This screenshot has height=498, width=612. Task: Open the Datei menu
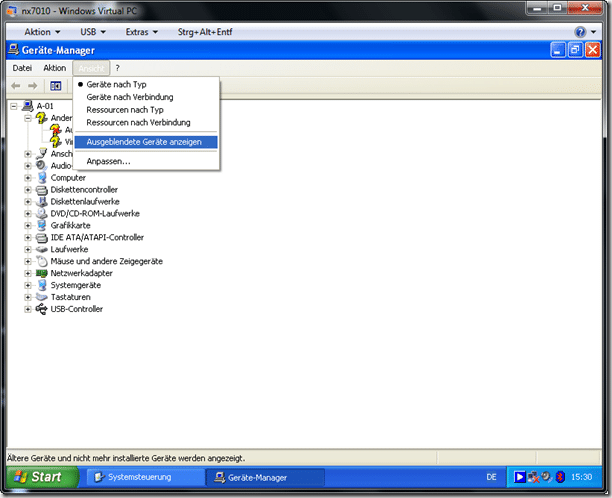point(22,68)
